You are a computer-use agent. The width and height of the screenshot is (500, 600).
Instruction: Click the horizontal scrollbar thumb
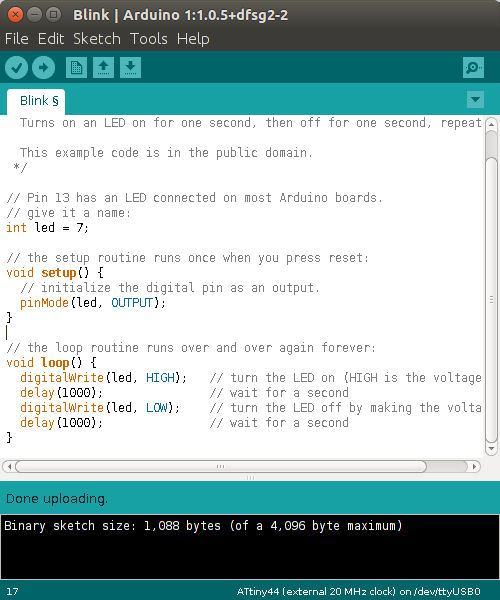point(221,466)
